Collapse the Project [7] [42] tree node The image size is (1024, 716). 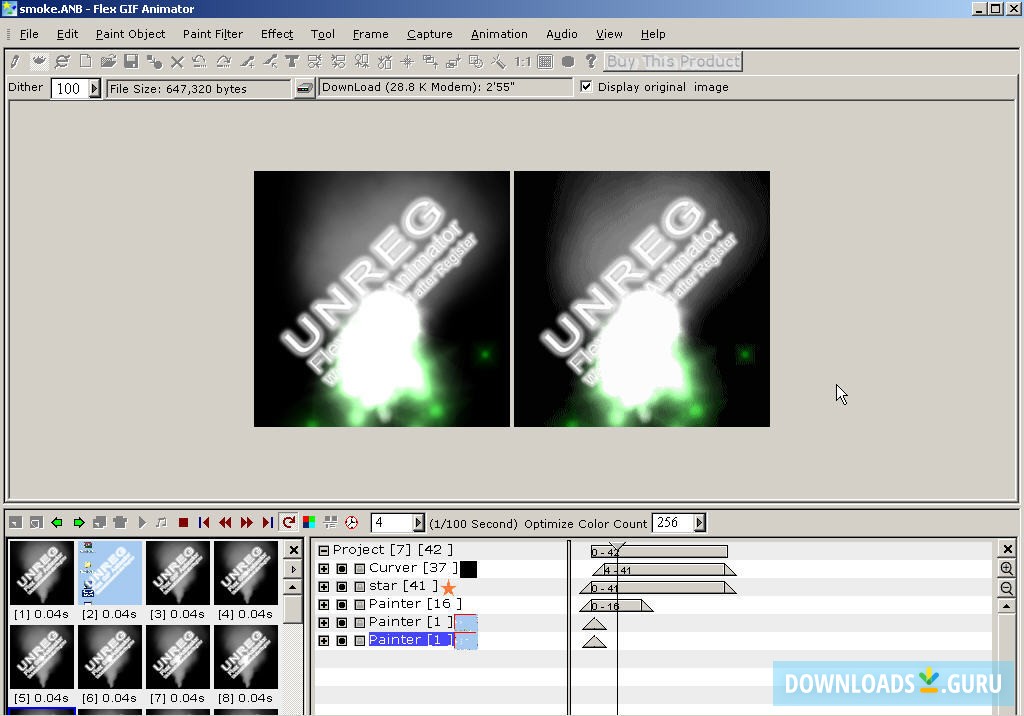[323, 551]
